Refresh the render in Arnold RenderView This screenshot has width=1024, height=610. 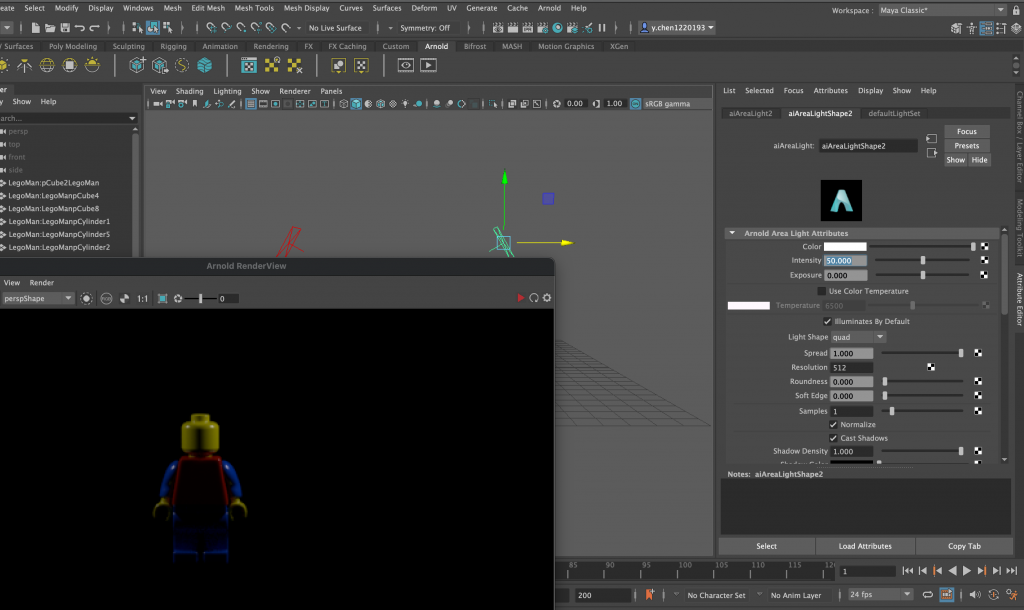pos(534,298)
